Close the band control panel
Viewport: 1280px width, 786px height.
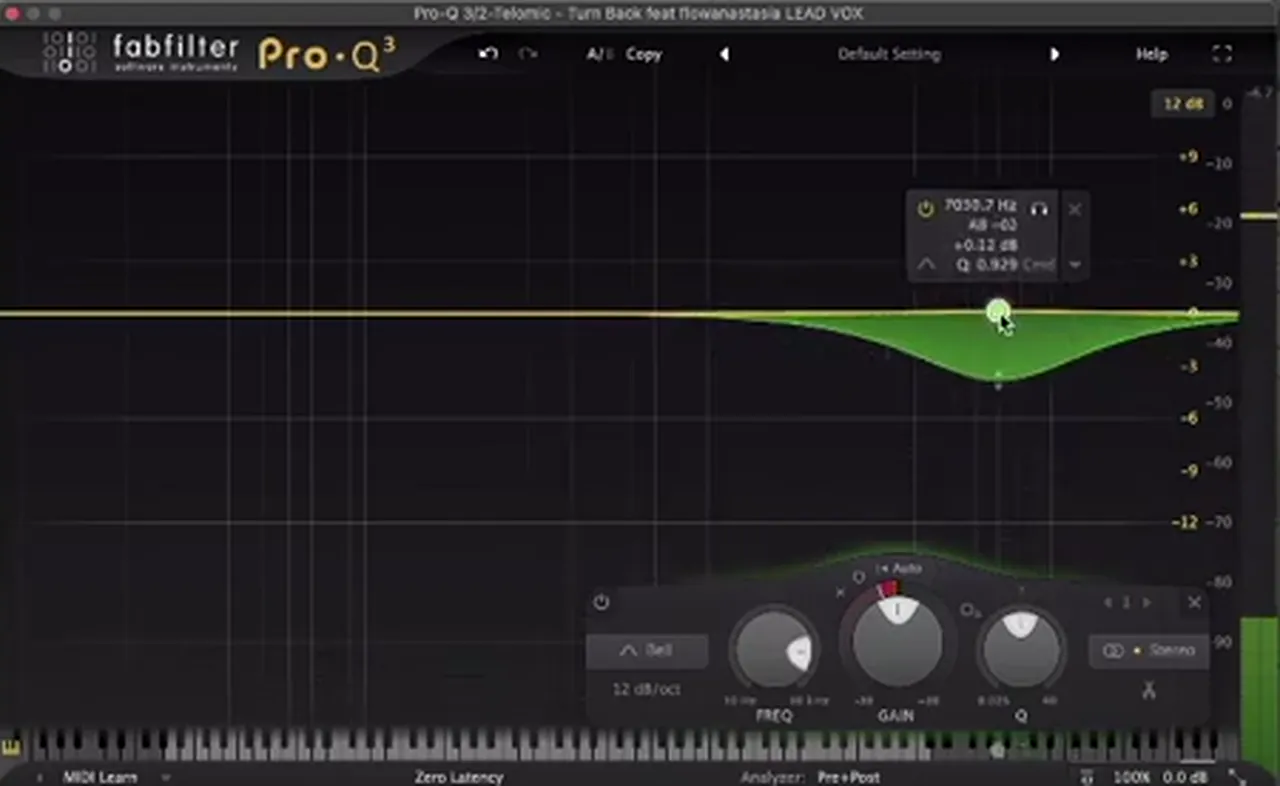coord(1194,602)
